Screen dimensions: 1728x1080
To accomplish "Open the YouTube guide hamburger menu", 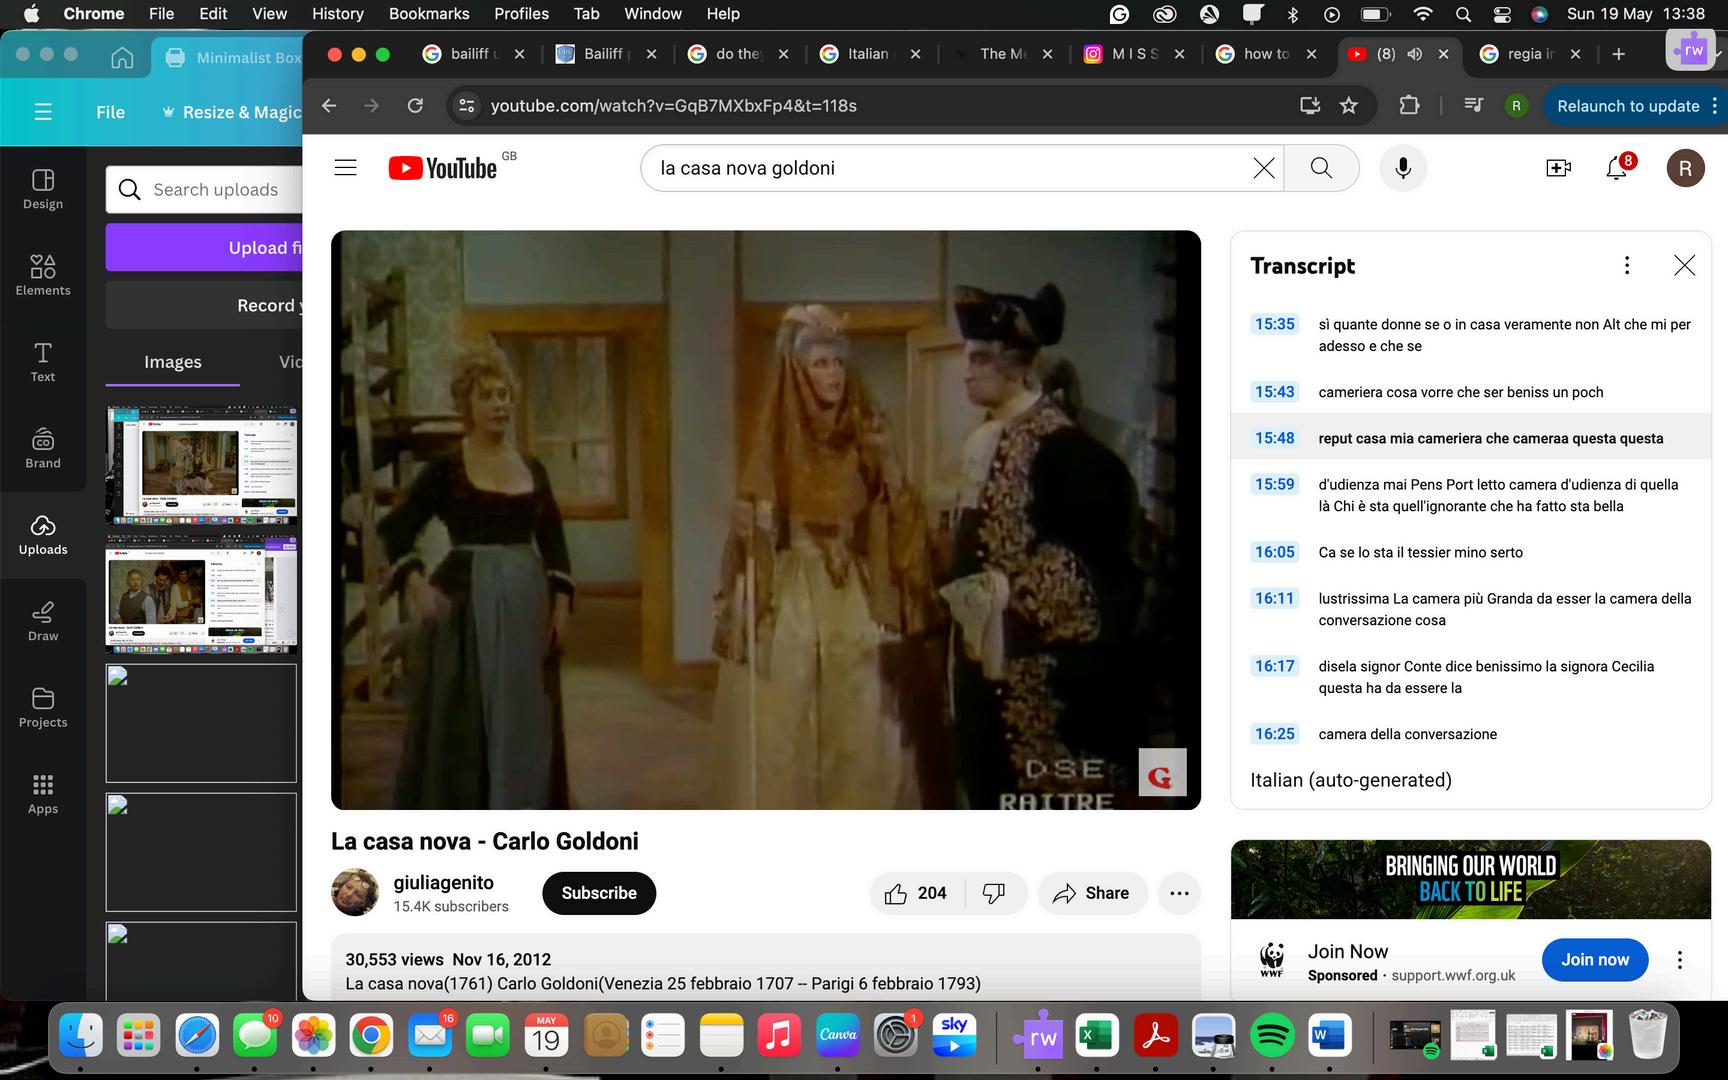I will tap(345, 168).
